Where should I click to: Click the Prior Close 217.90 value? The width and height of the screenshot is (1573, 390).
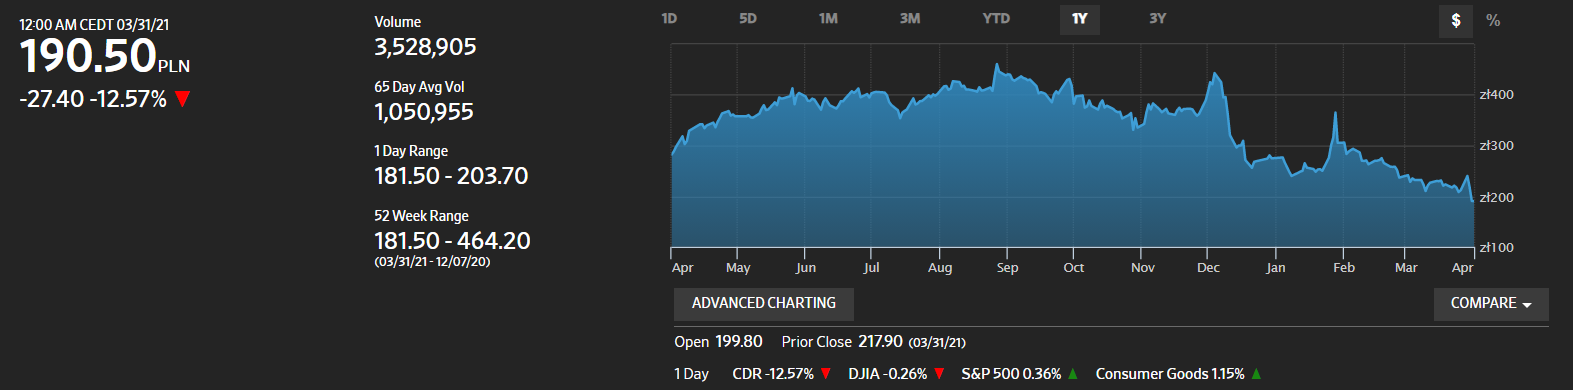[881, 342]
